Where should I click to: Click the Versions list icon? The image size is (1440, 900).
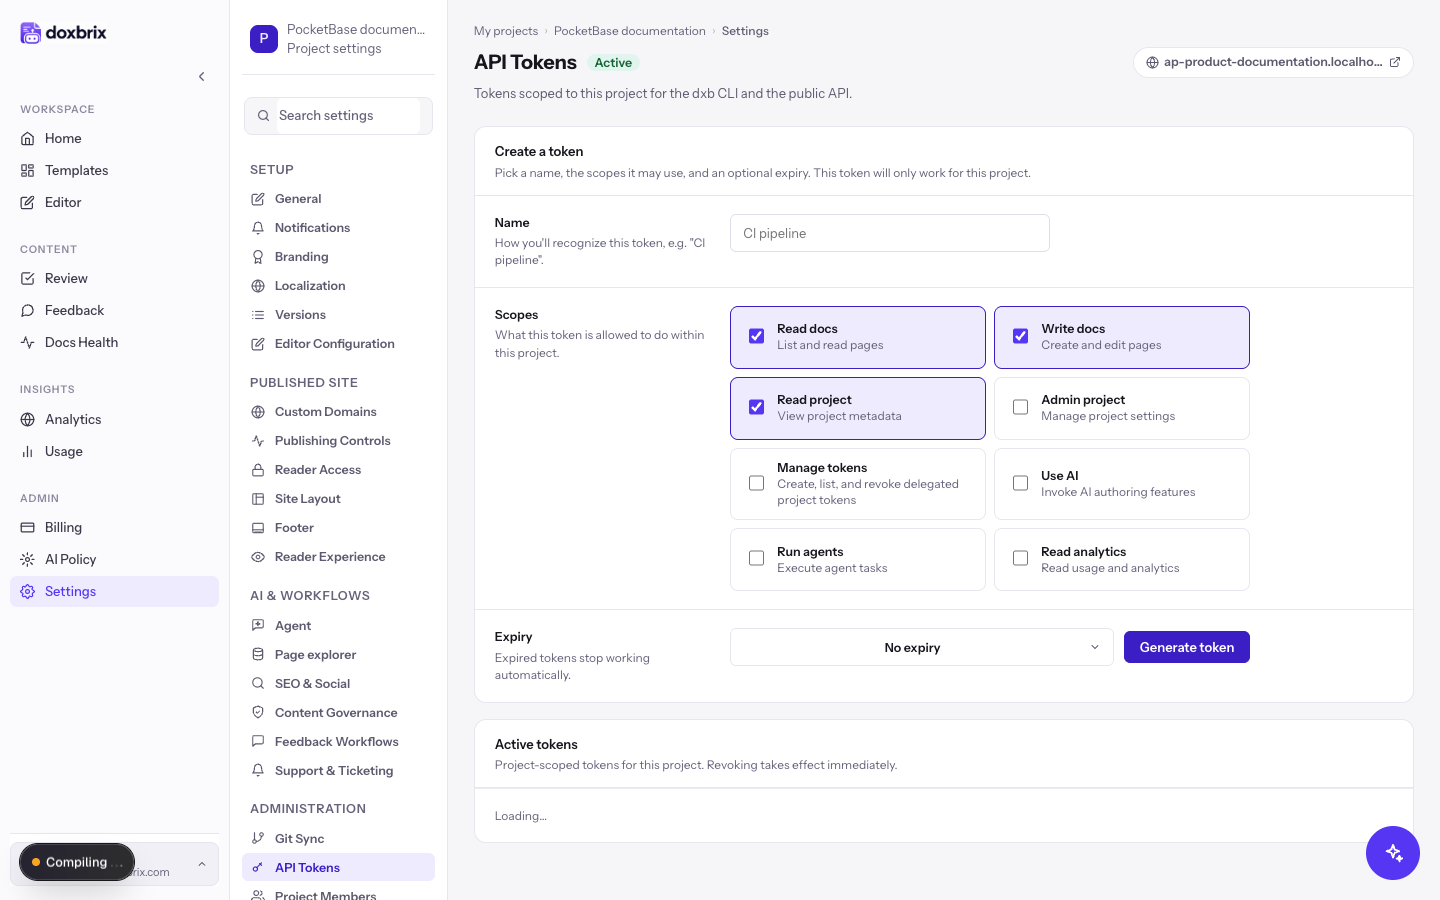(x=258, y=315)
